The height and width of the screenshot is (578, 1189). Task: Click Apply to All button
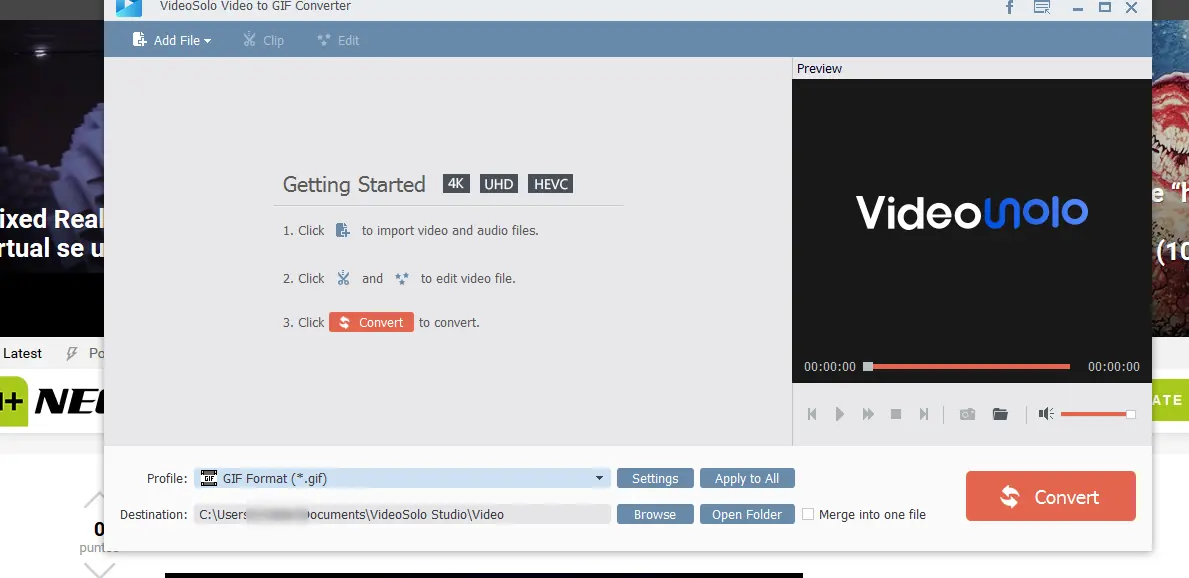[x=747, y=479]
